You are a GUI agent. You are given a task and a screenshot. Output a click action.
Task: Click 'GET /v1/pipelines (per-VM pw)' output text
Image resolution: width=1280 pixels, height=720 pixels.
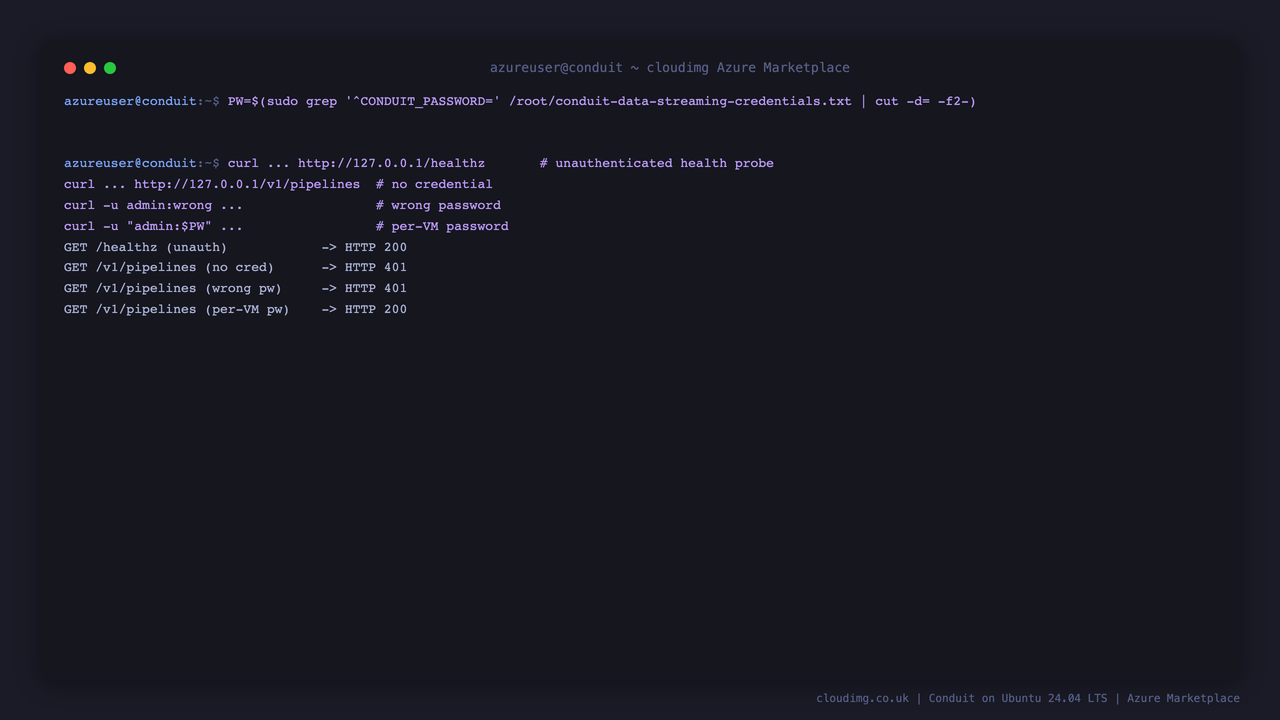pos(177,309)
